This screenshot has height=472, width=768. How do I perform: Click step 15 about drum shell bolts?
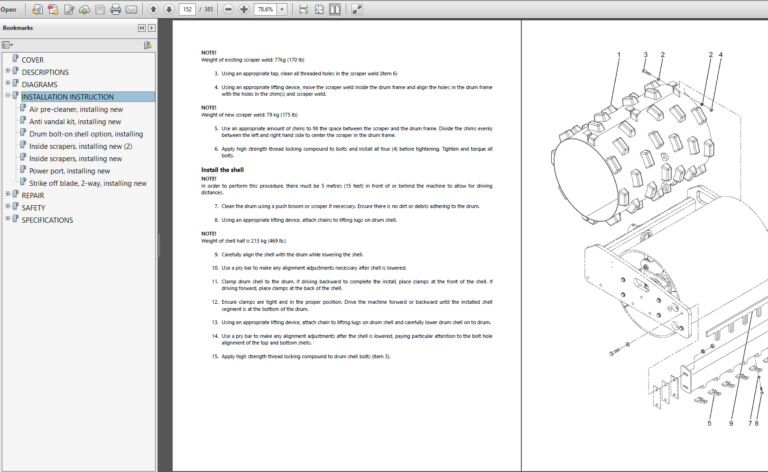[301, 356]
